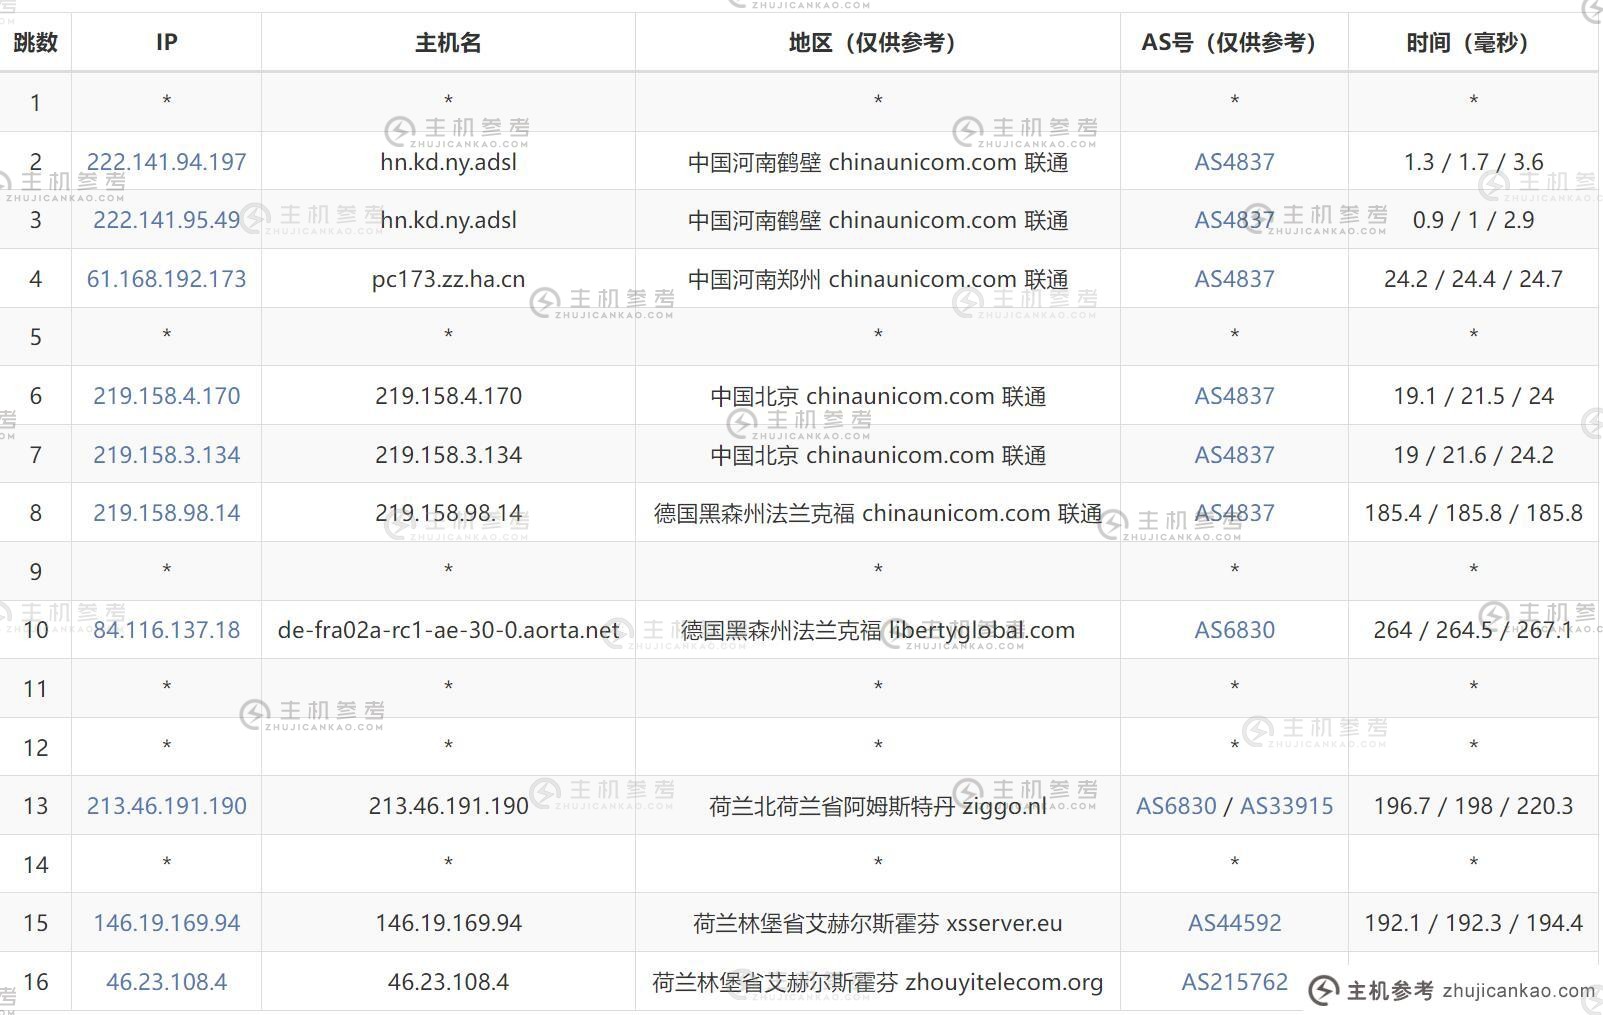Select region 中国北京 chinaunicom.com in hop 7

point(878,455)
